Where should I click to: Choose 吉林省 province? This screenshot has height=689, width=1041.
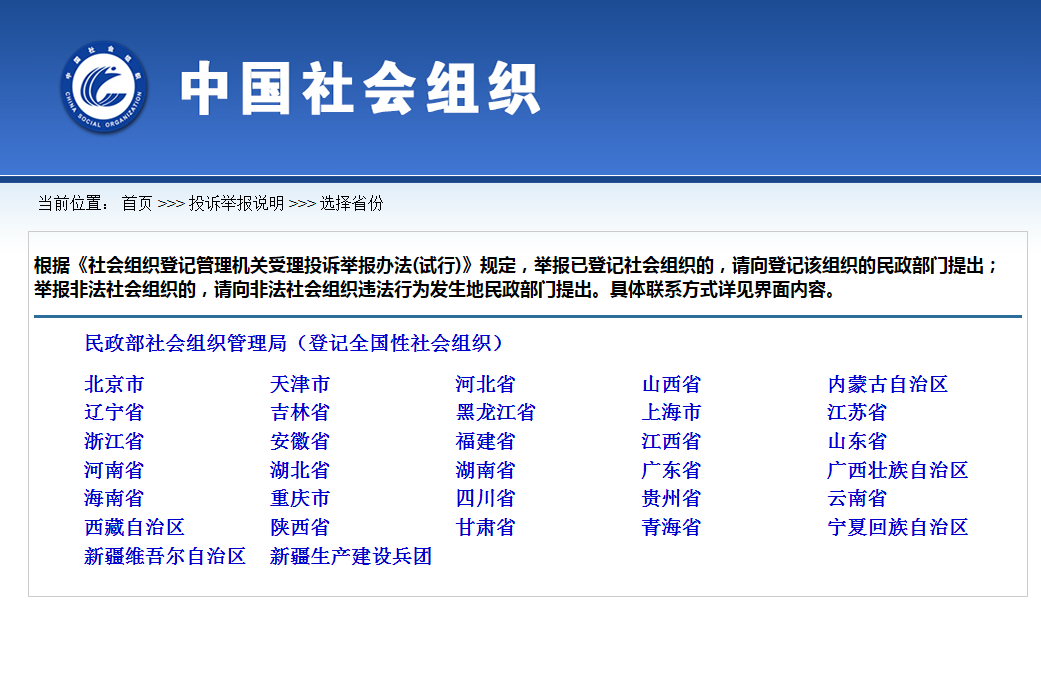coord(300,412)
